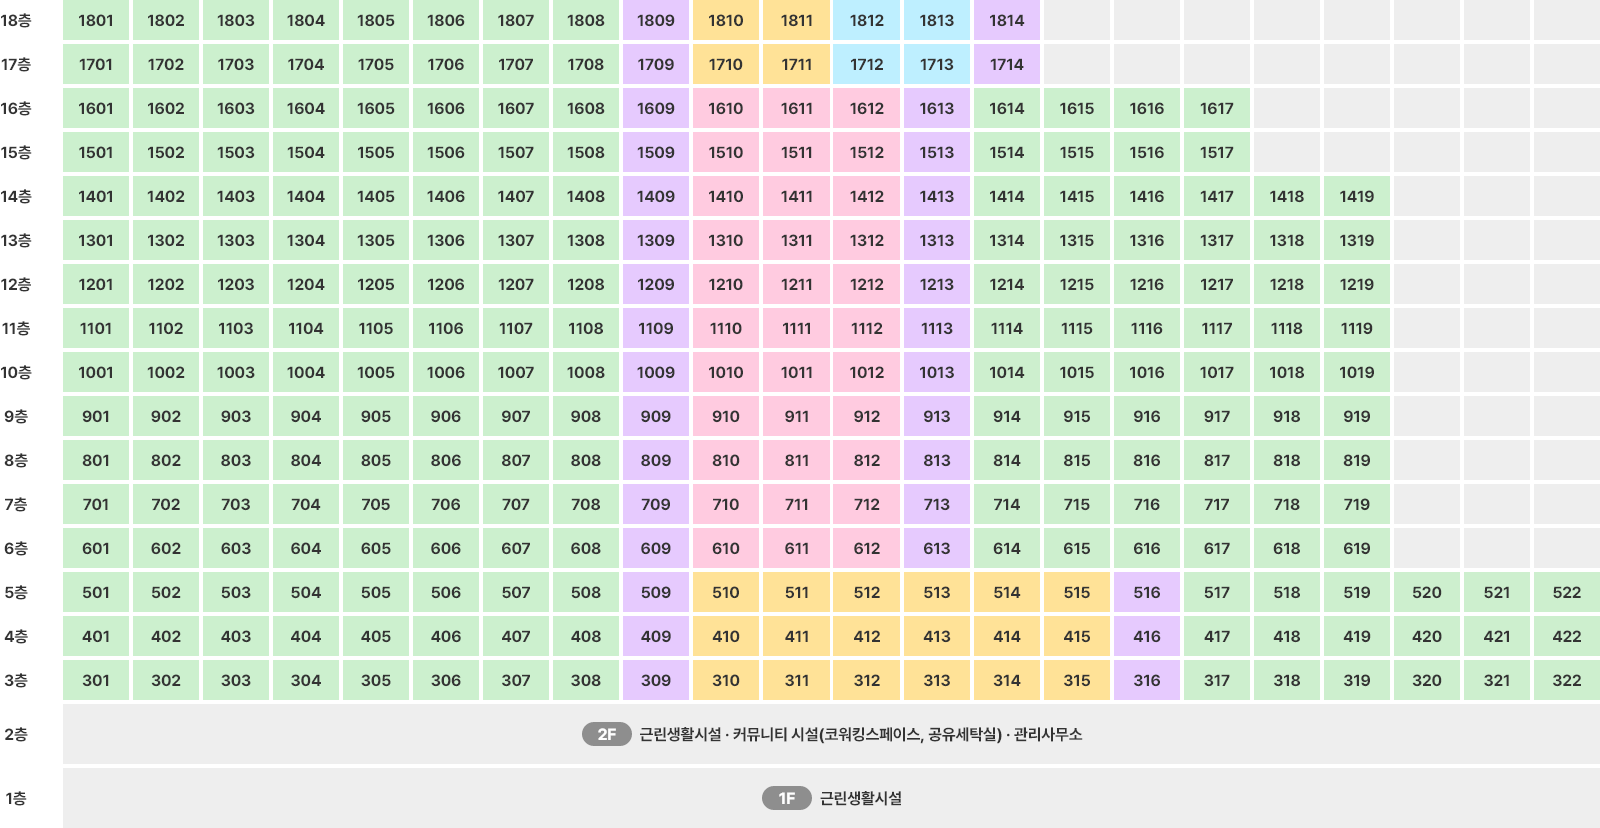The height and width of the screenshot is (828, 1600).
Task: Choose unit 1810 yellow cell
Action: (726, 20)
